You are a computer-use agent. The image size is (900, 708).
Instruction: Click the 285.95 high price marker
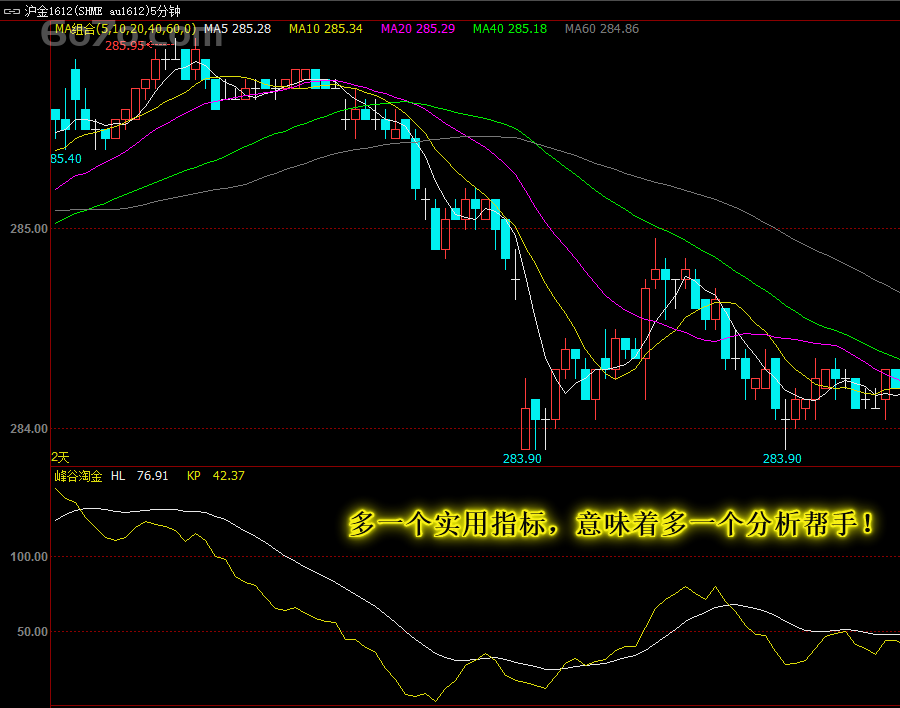coord(125,45)
